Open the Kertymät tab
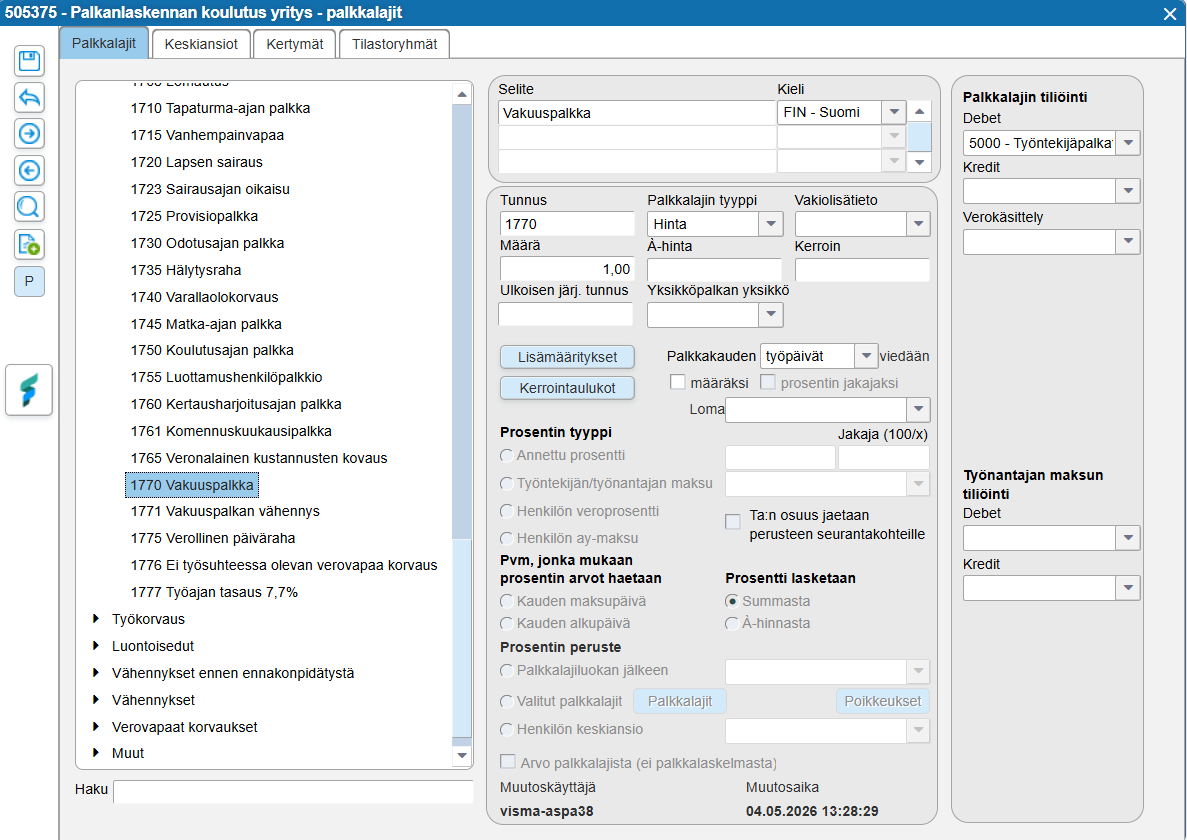 click(x=294, y=44)
